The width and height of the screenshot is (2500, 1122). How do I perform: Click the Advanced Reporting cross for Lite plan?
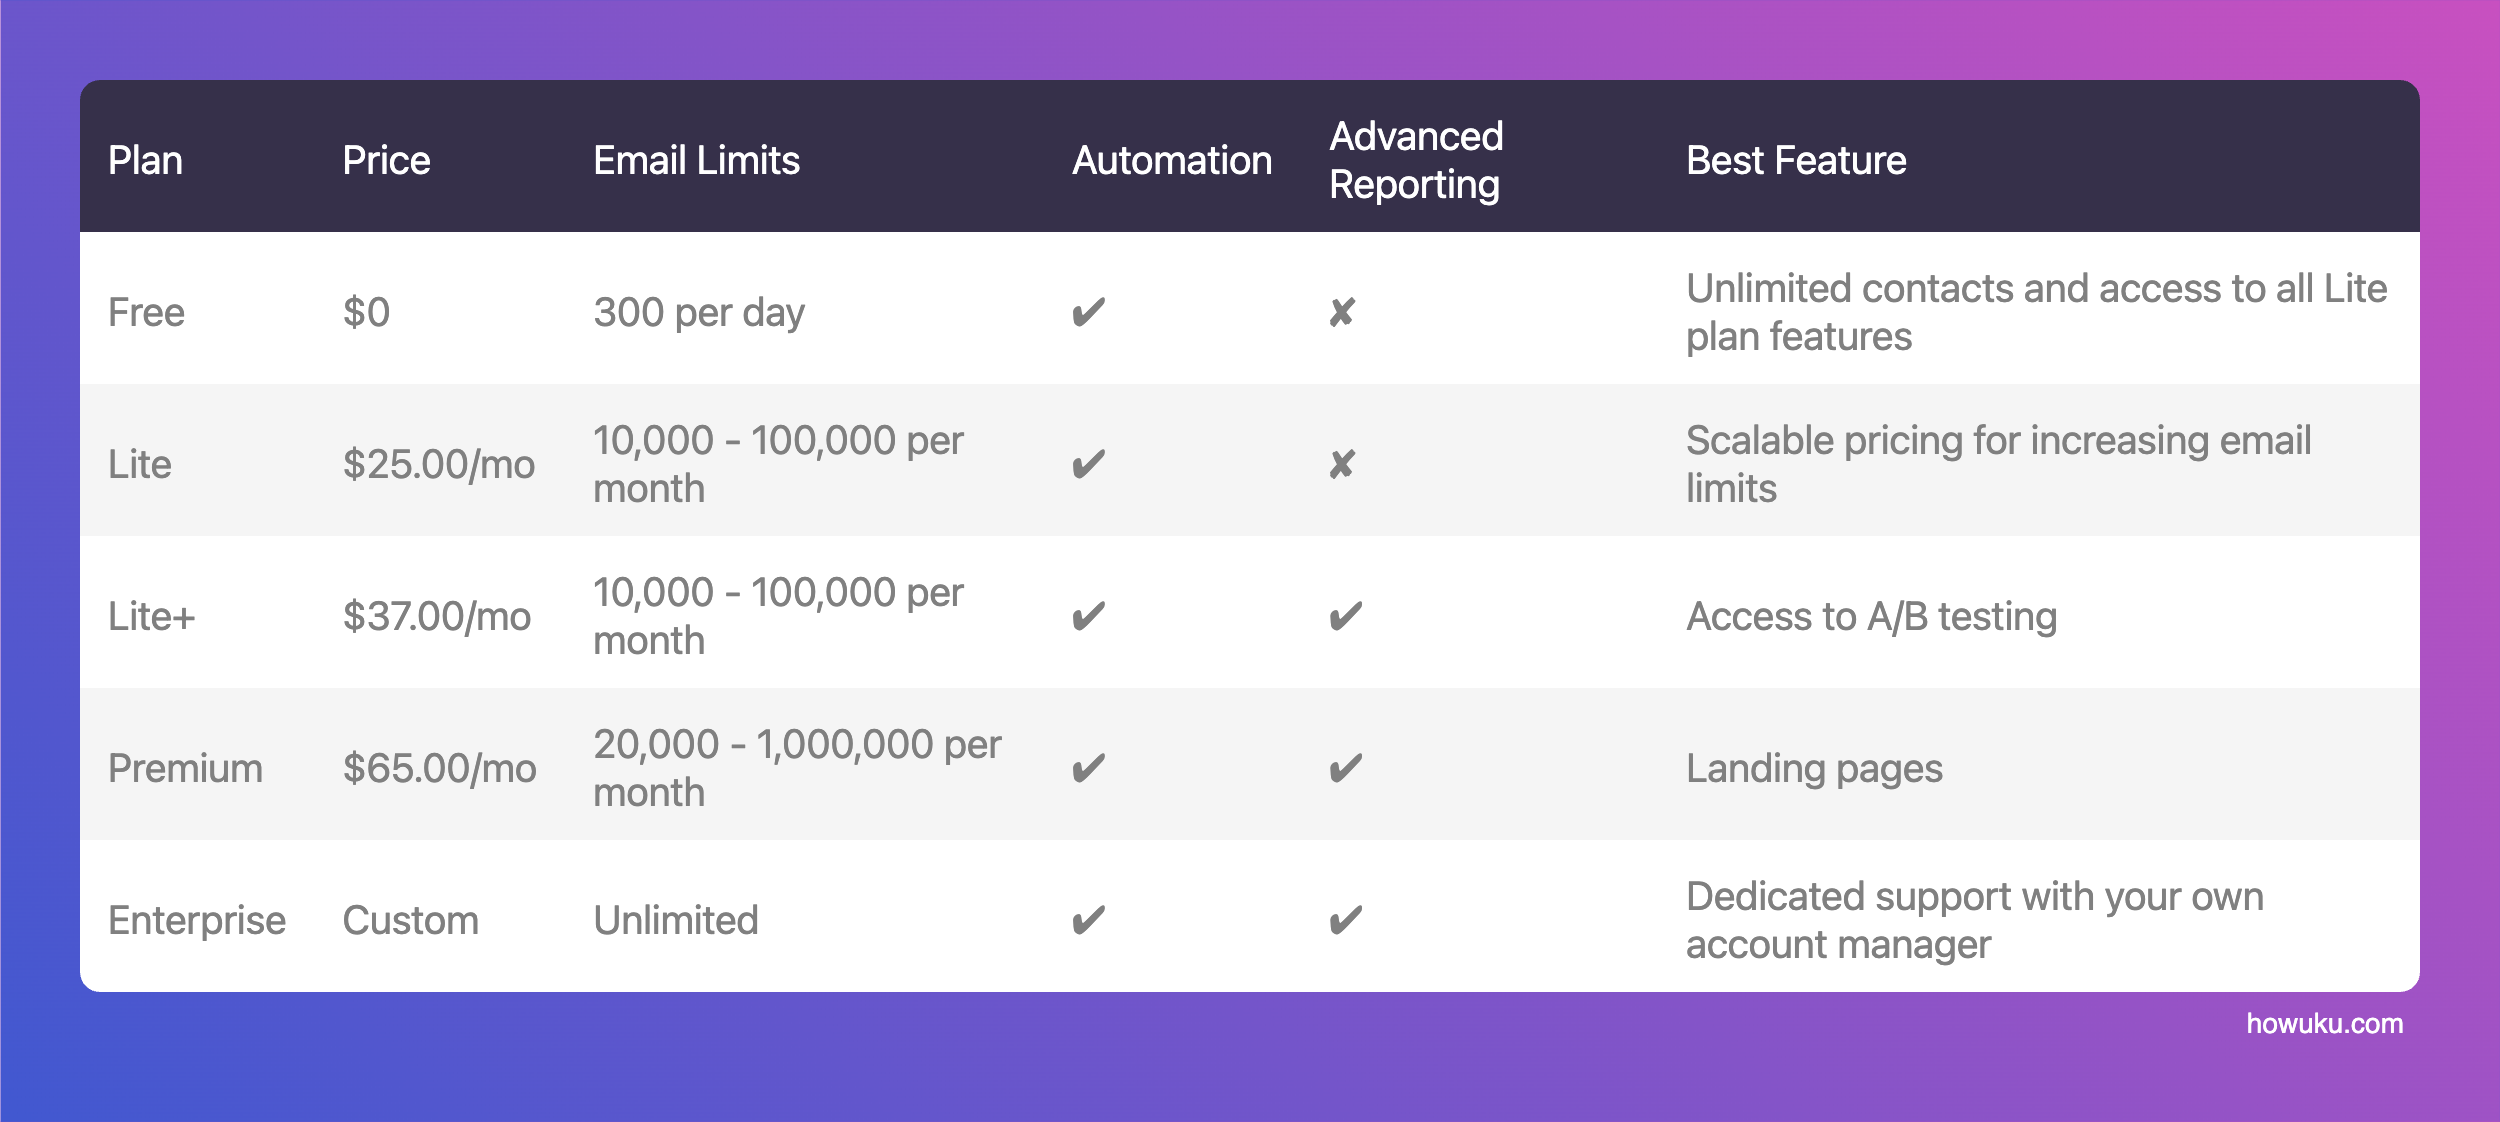[x=1342, y=465]
